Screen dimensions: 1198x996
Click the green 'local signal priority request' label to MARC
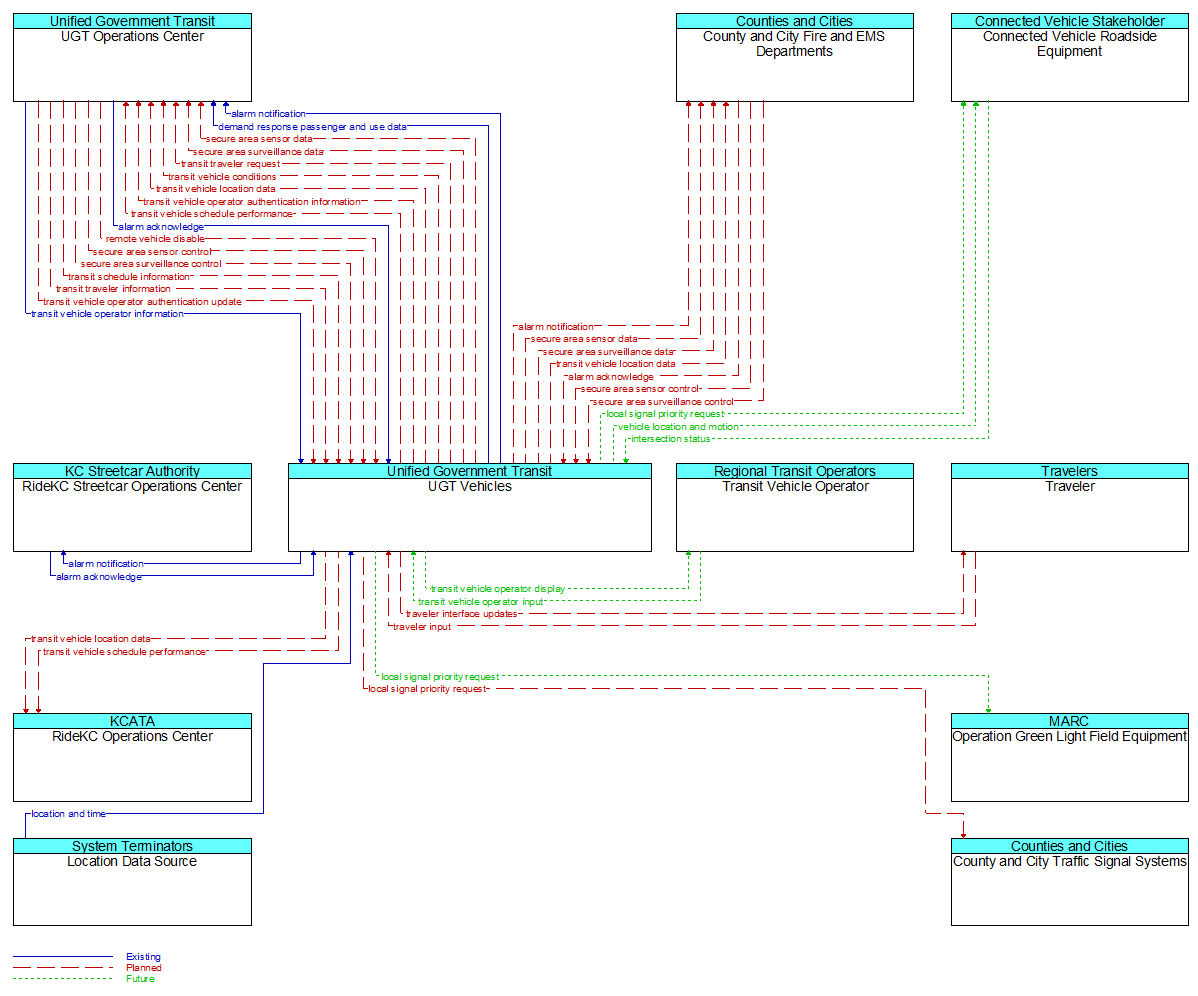tap(440, 677)
